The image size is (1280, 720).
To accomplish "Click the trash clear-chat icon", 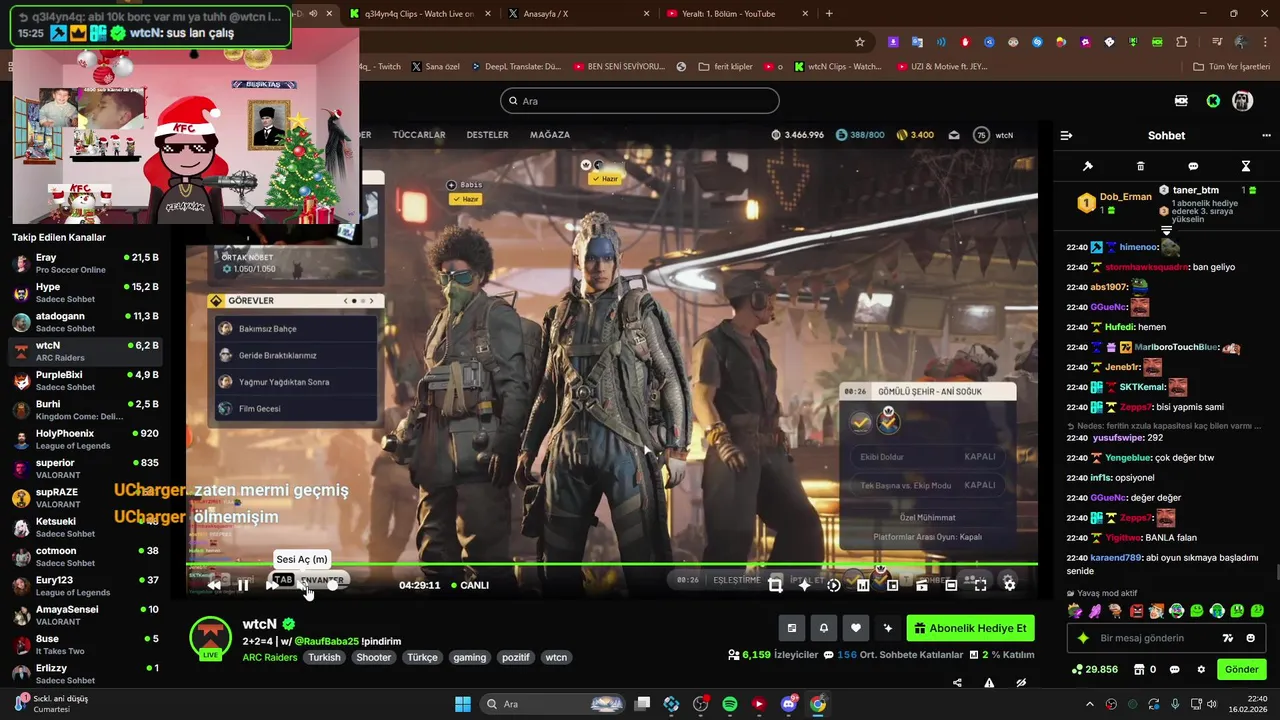I will click(x=1140, y=166).
